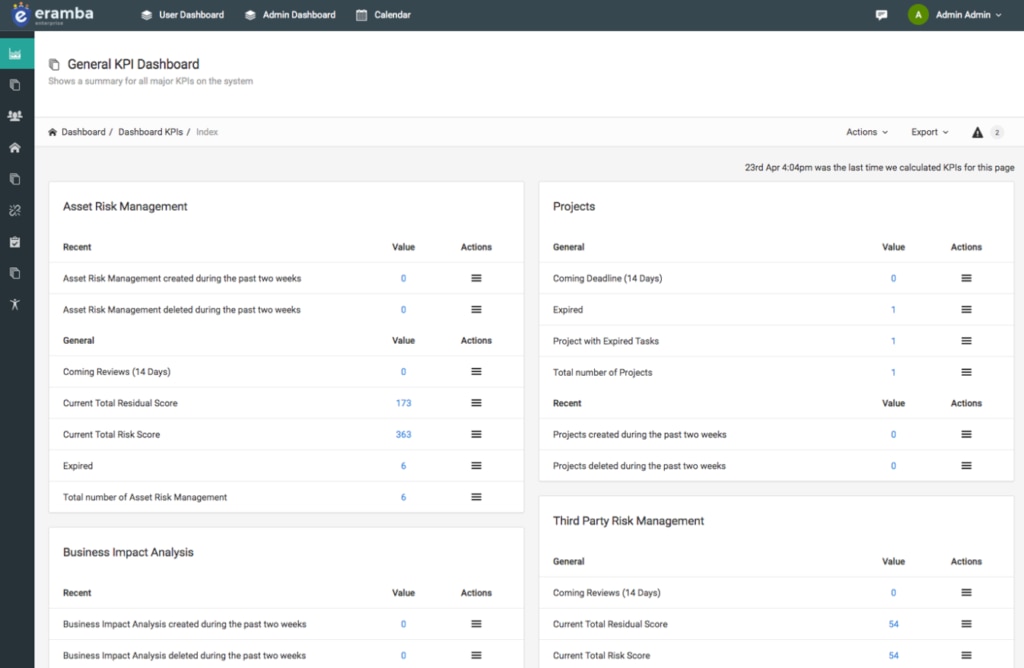
Task: Click the Projects section heading
Action: (574, 206)
